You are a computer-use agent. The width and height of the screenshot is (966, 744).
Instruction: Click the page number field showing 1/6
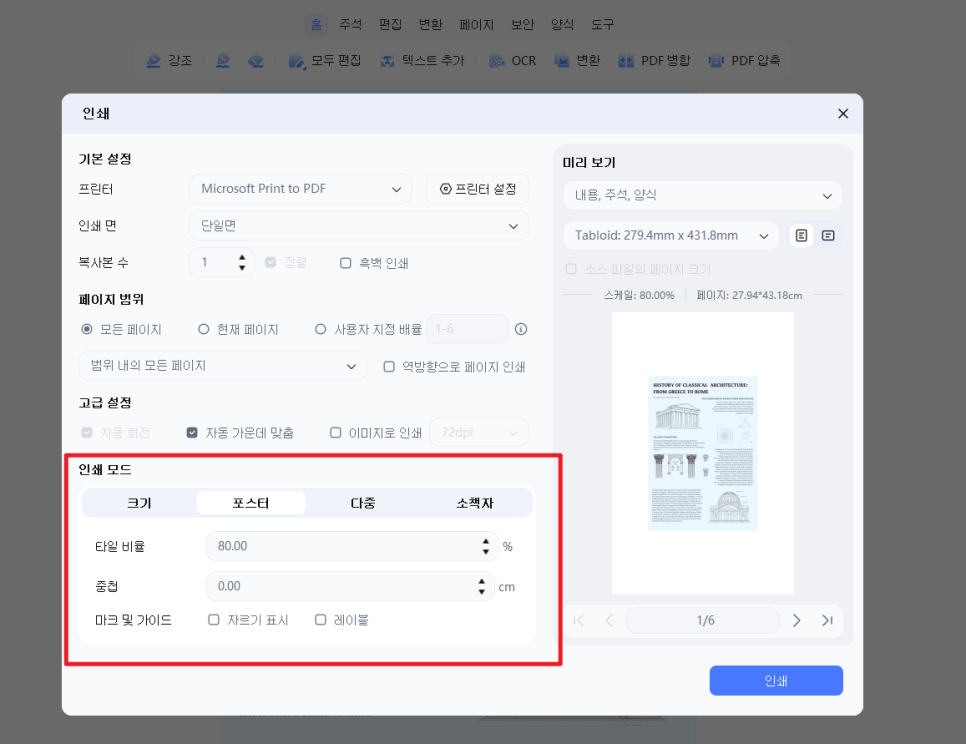tap(703, 620)
